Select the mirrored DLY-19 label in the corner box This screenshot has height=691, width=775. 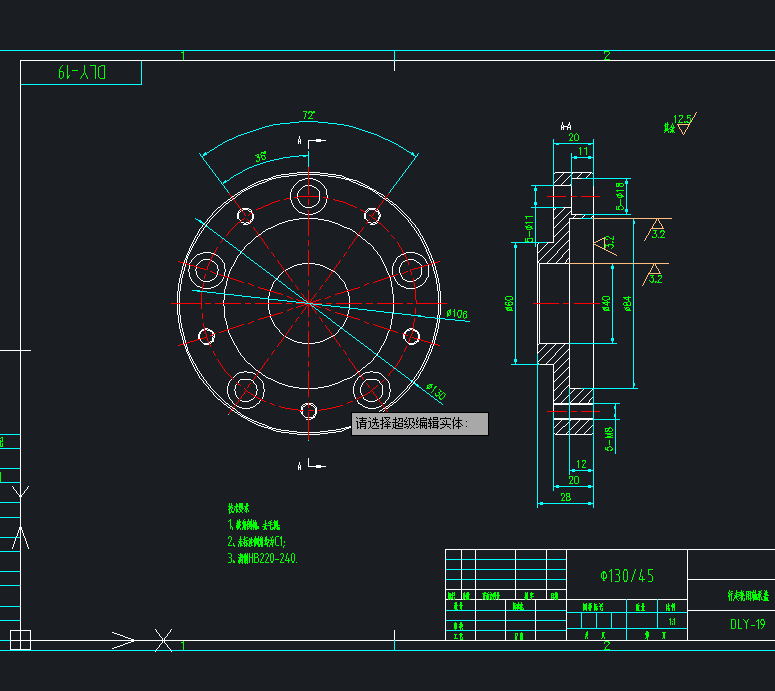82,73
